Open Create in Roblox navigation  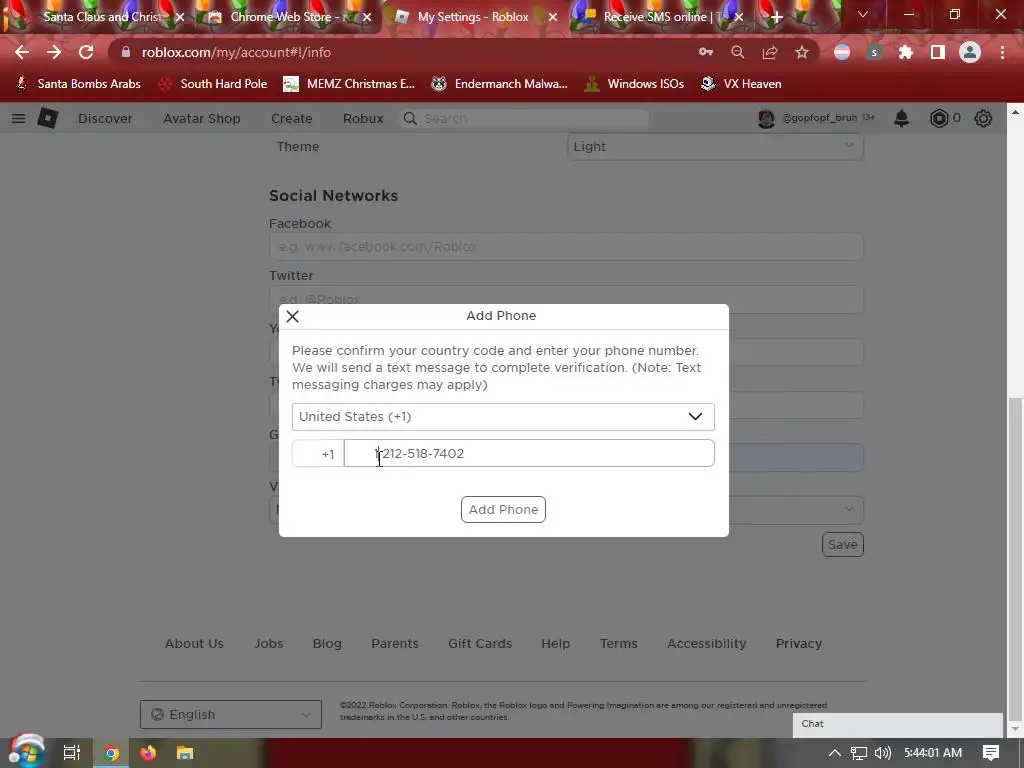click(x=291, y=118)
